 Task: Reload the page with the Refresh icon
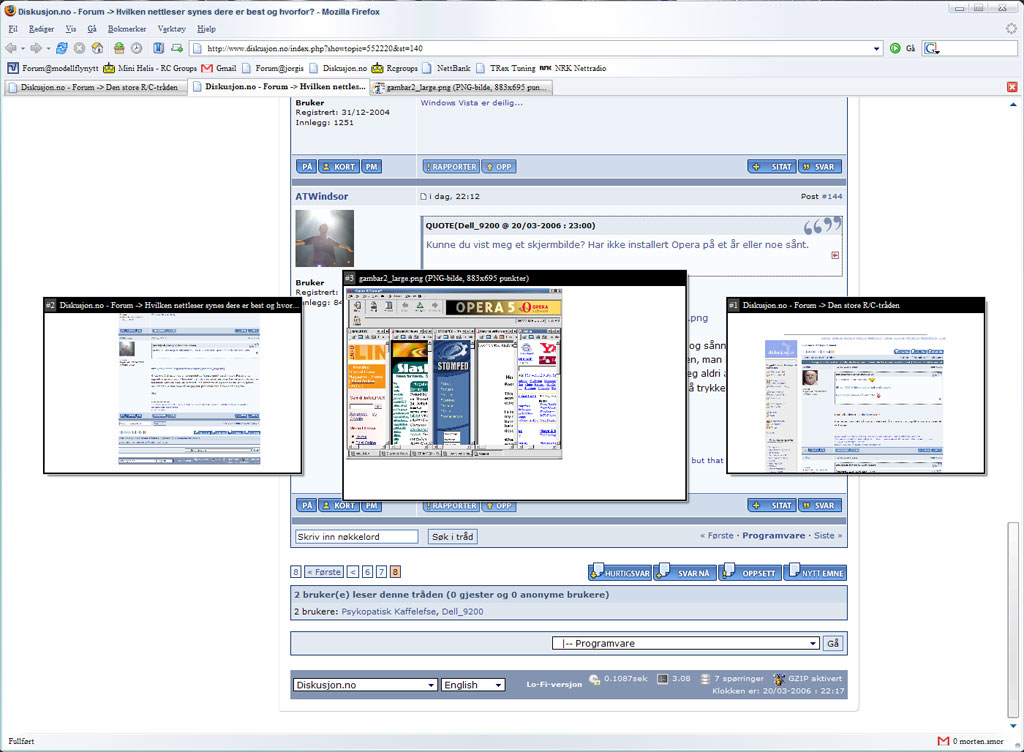(62, 48)
